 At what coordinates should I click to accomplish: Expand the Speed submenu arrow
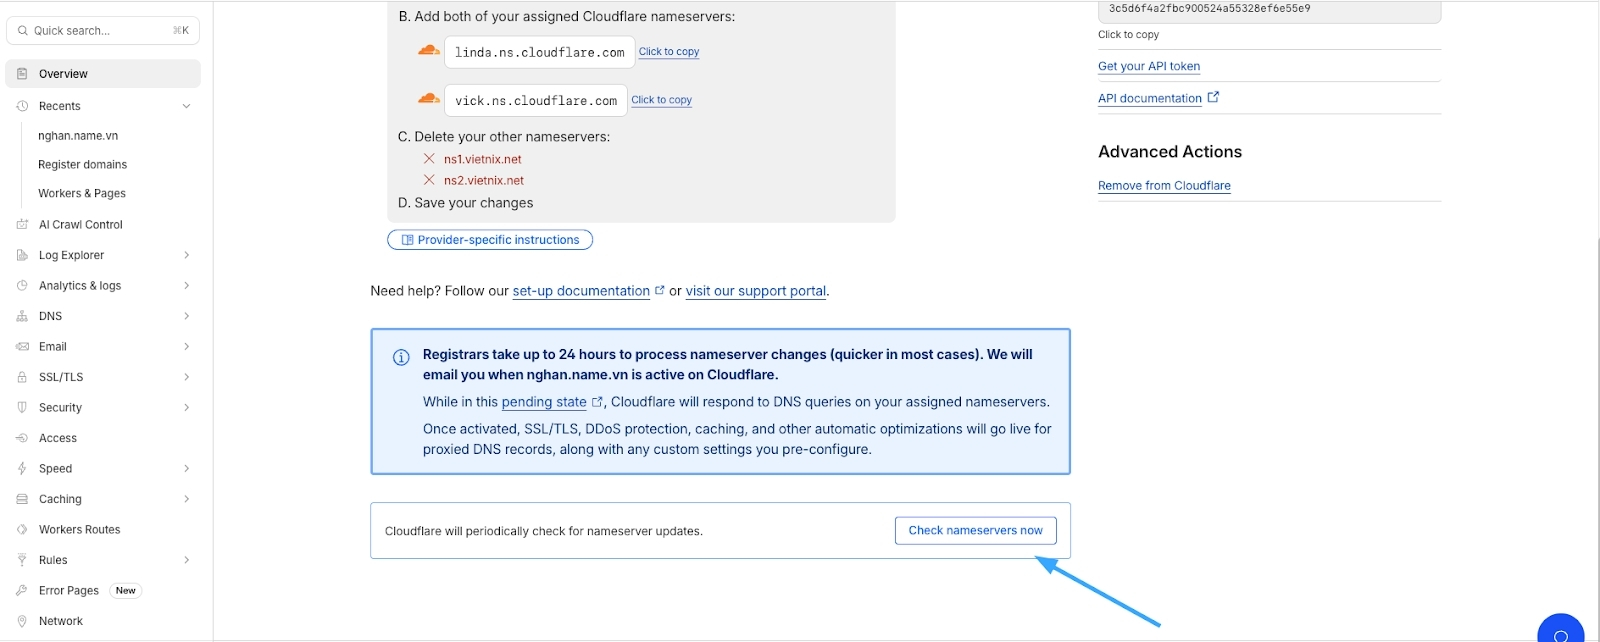pos(186,469)
